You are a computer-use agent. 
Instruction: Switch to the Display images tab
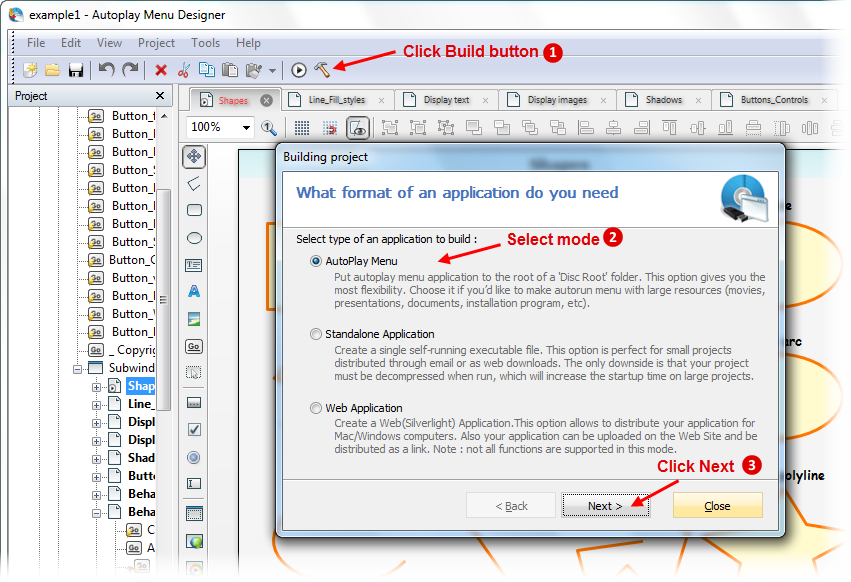(557, 100)
